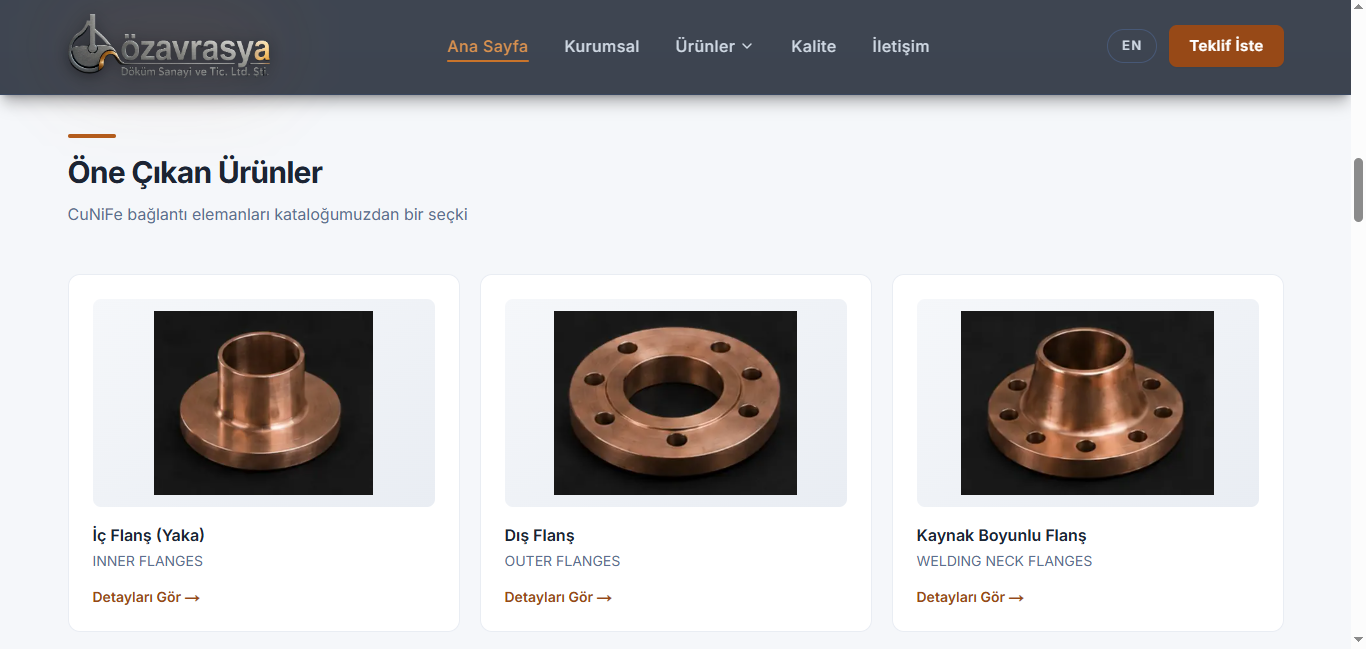
Task: Click the Dış Flanş title
Action: point(540,535)
